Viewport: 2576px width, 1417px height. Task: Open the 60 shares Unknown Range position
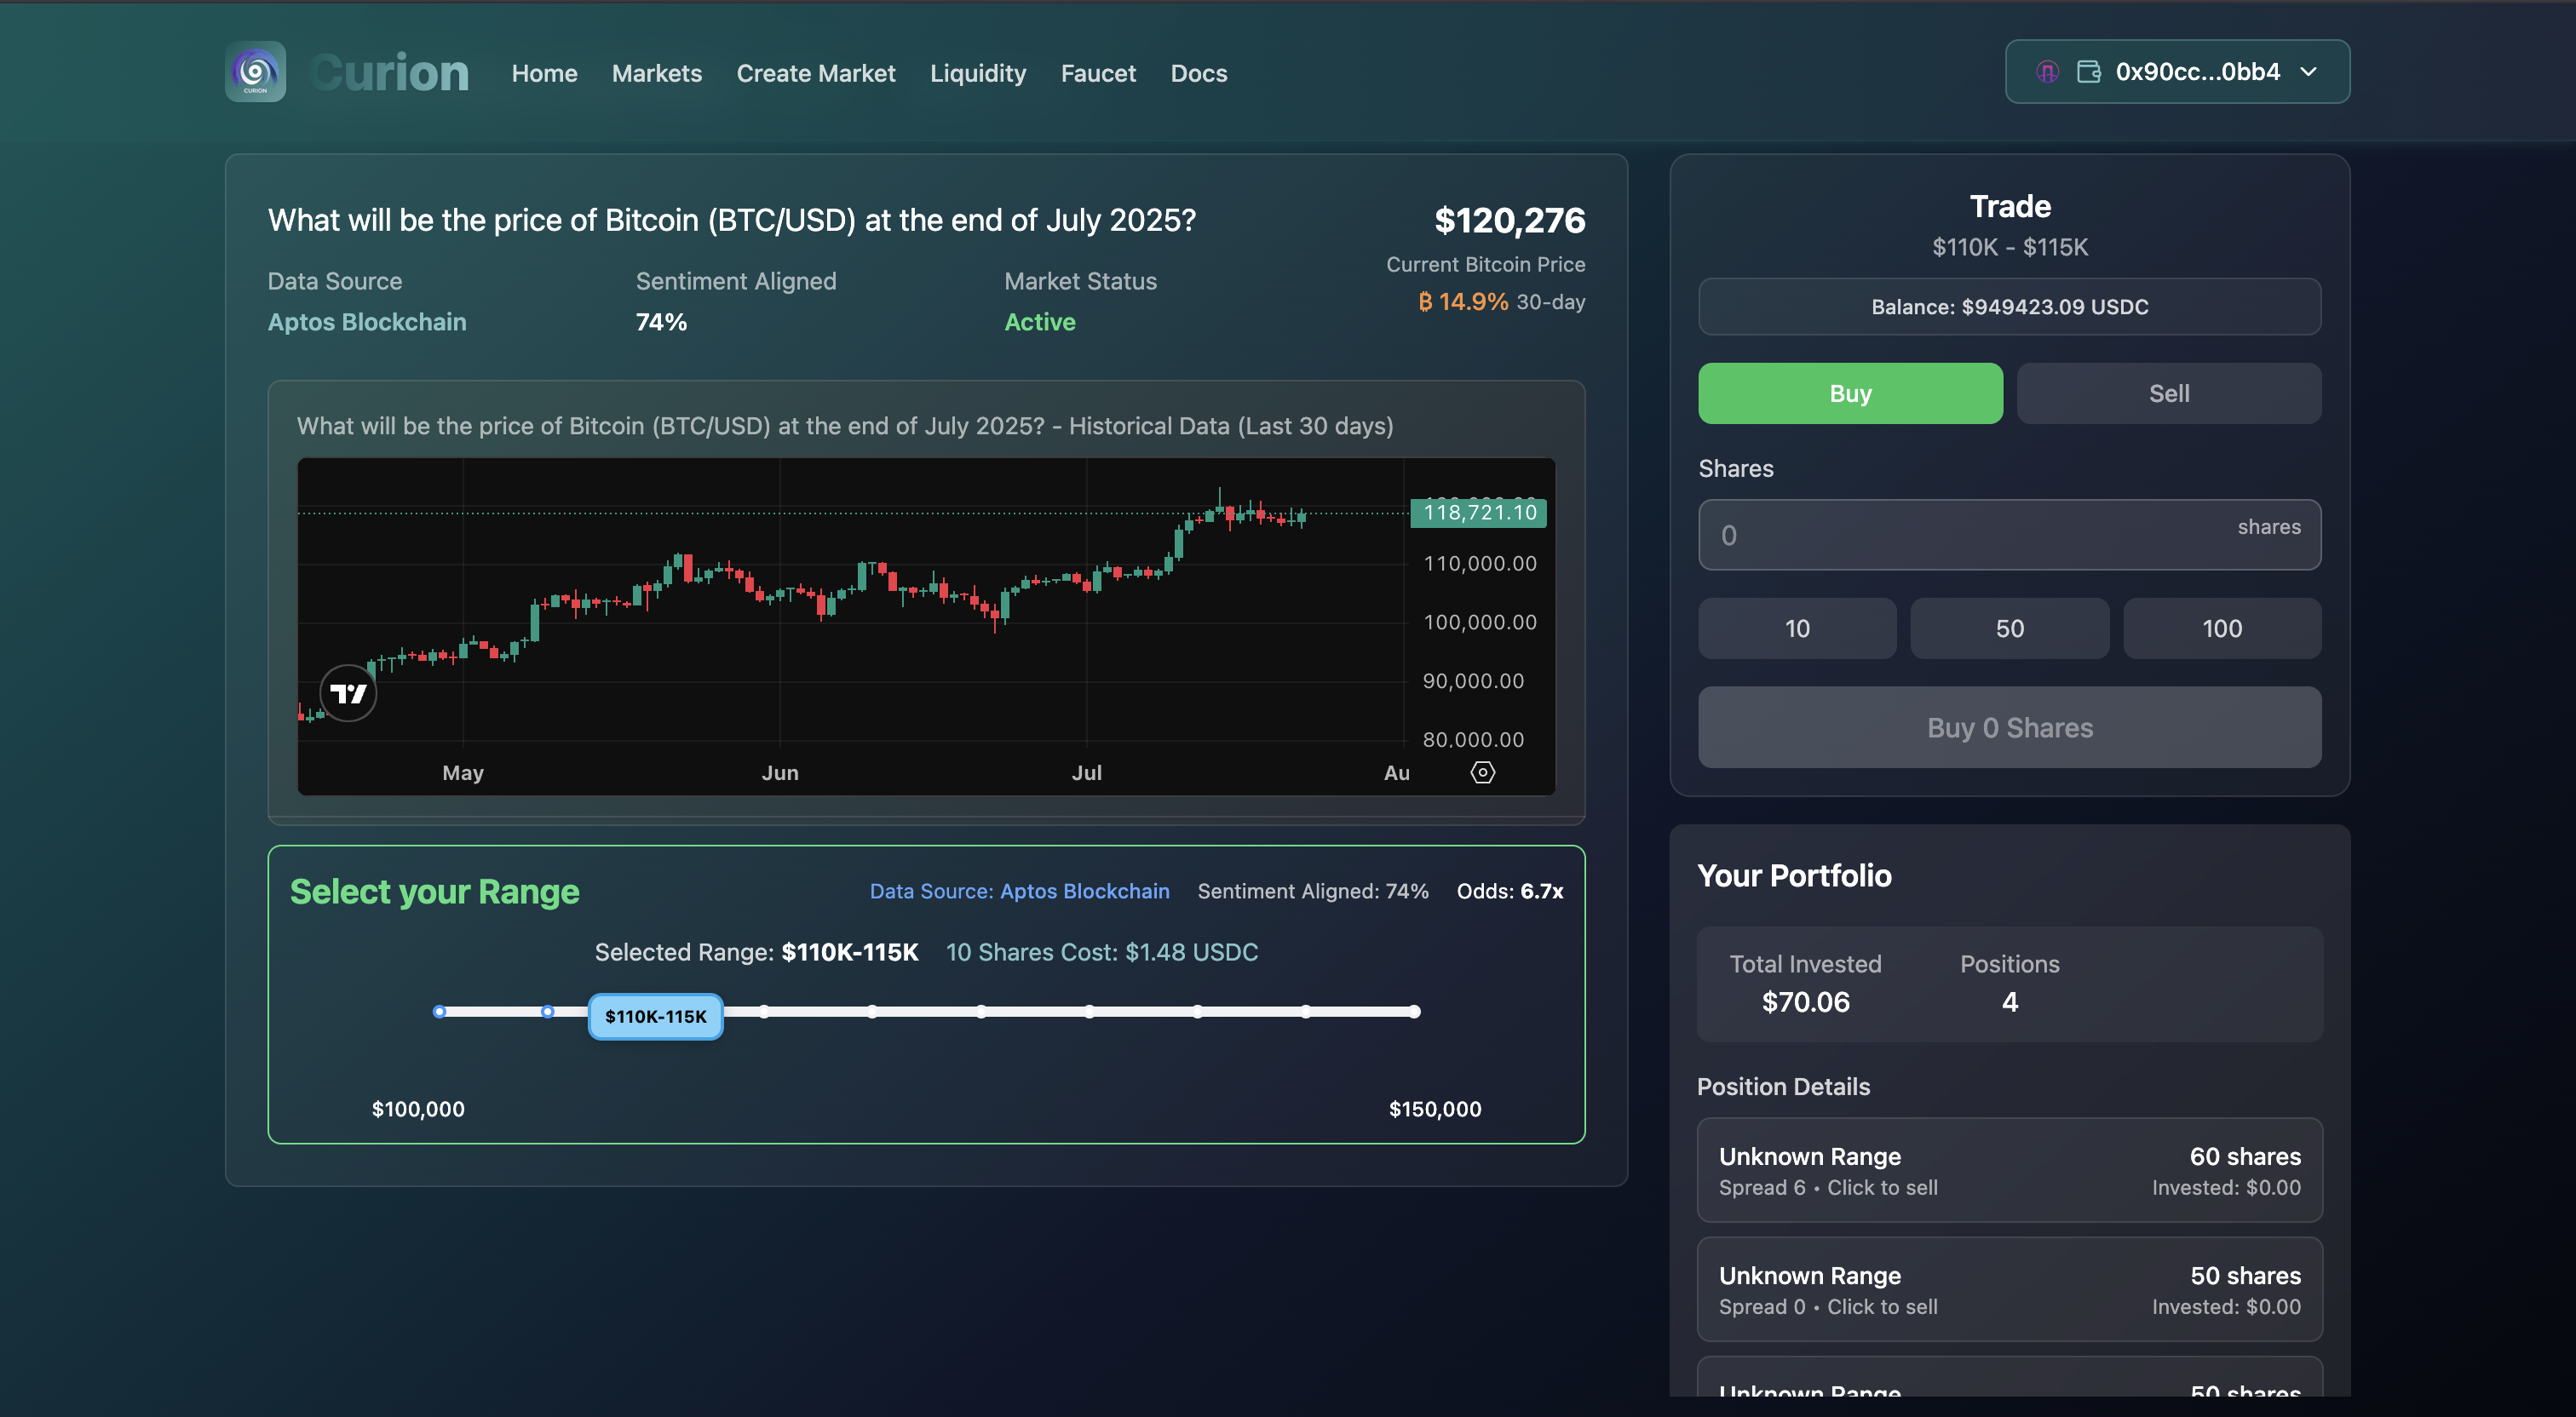(x=2009, y=1170)
